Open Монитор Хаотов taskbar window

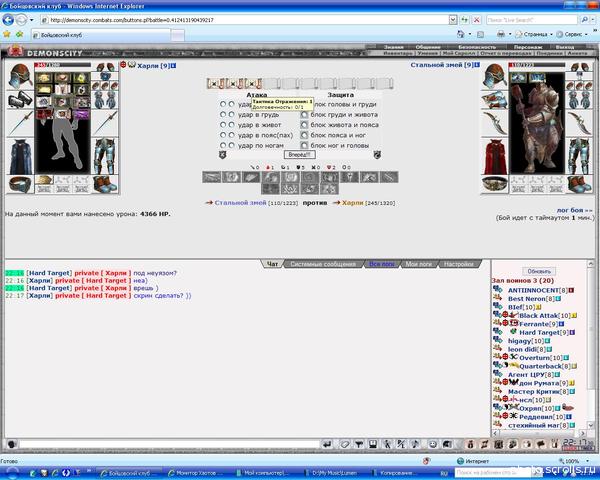pyautogui.click(x=198, y=473)
